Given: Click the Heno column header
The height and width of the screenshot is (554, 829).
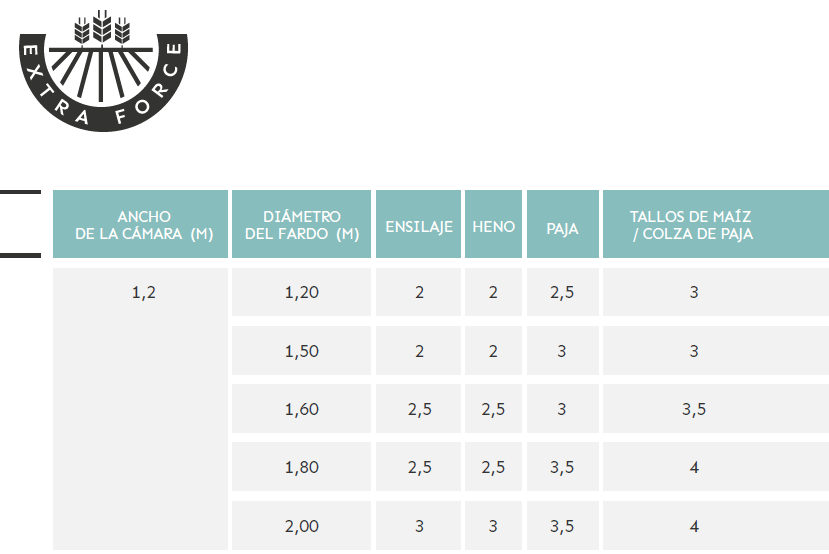Looking at the screenshot, I should tap(493, 224).
